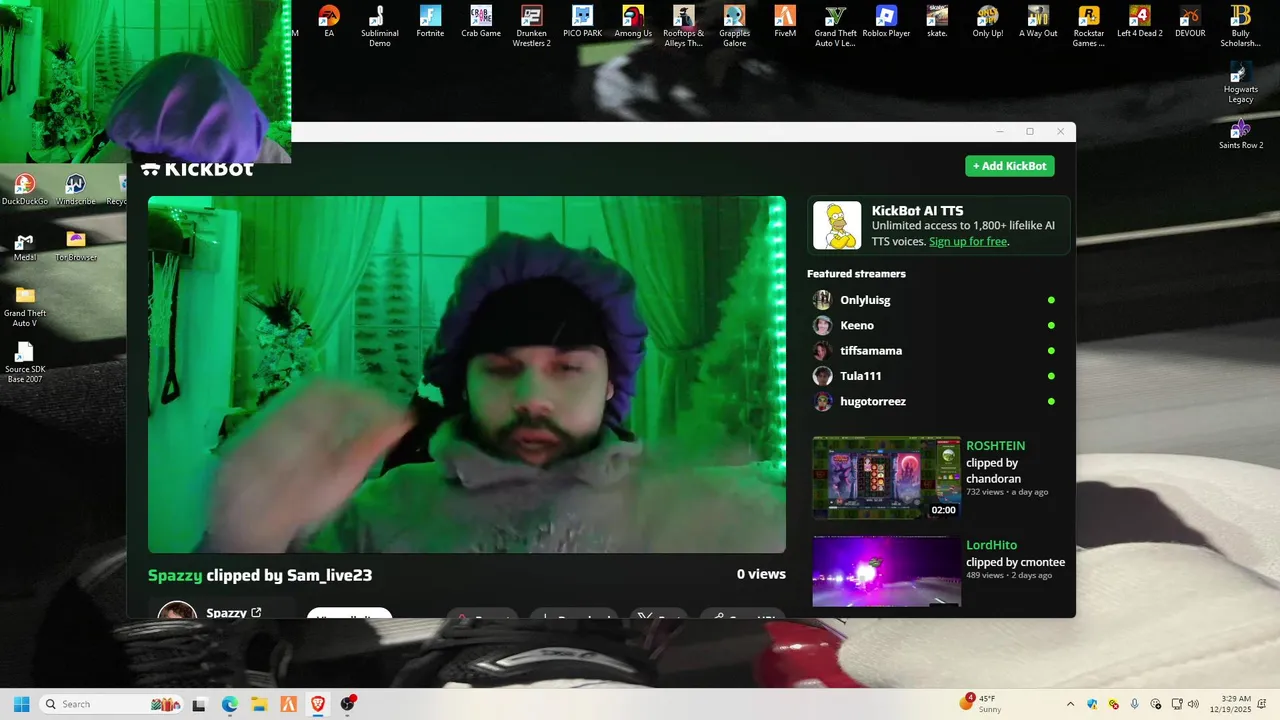
Task: Open the Grand Theft Auto V folder
Action: [25, 307]
